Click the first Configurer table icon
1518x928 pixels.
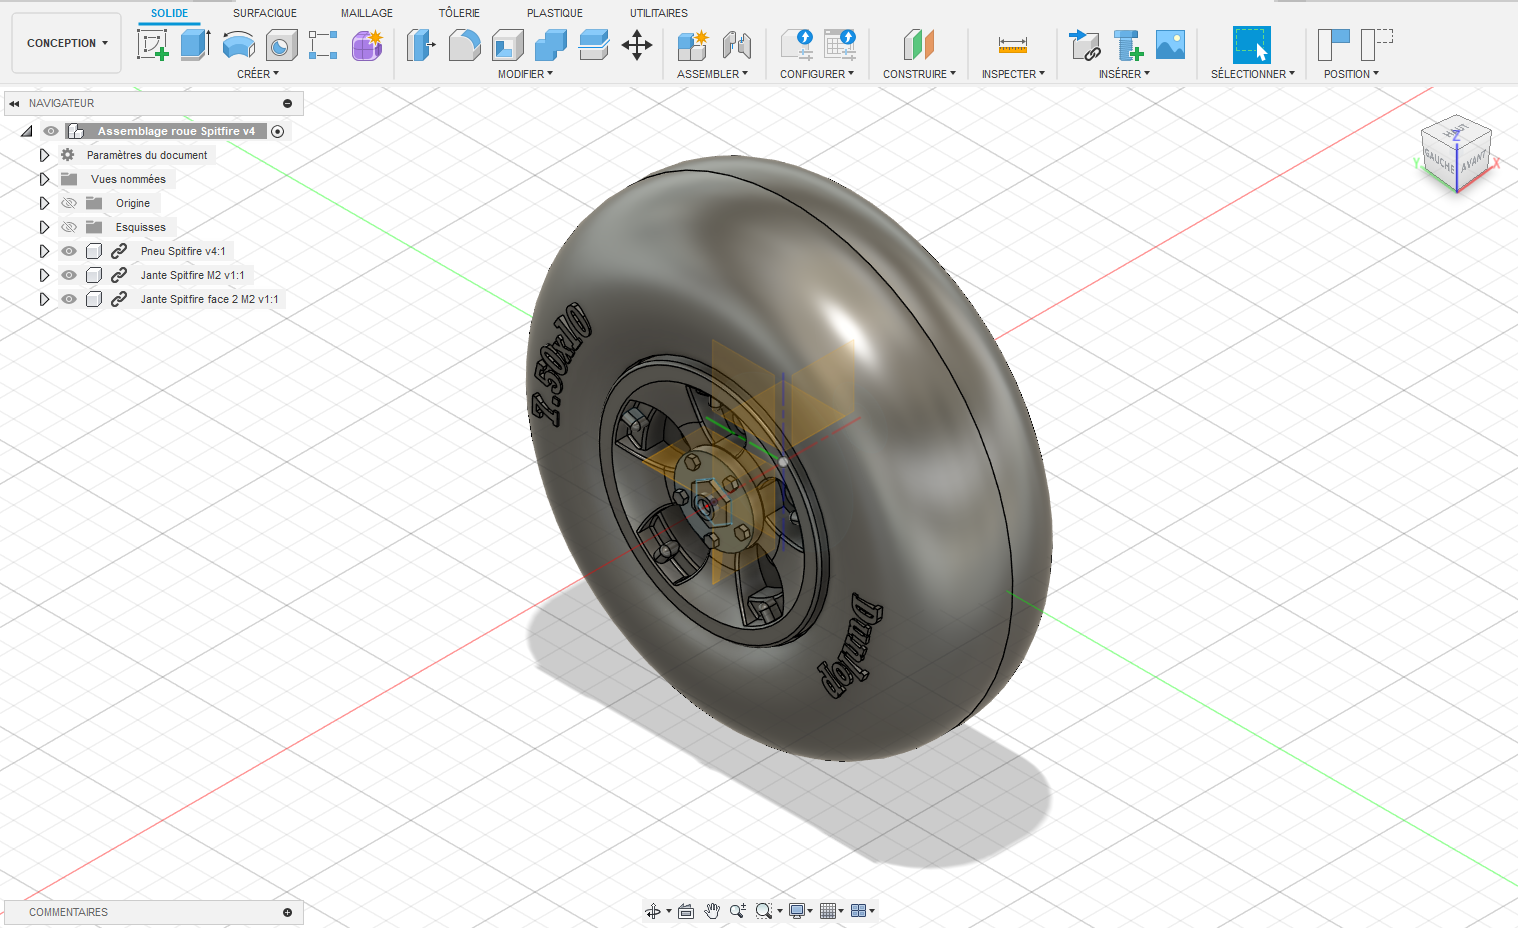[x=797, y=45]
